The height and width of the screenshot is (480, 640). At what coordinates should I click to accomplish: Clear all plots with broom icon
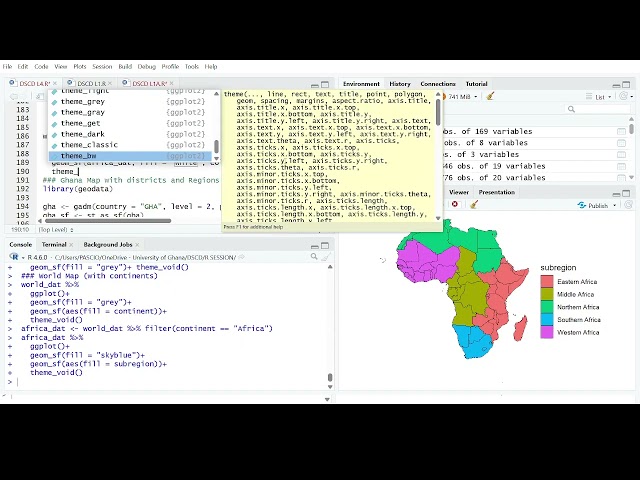474,204
